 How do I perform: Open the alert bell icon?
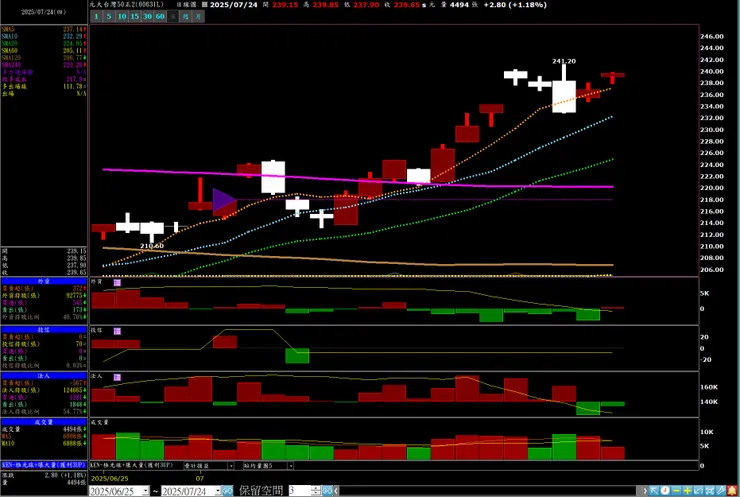732,491
